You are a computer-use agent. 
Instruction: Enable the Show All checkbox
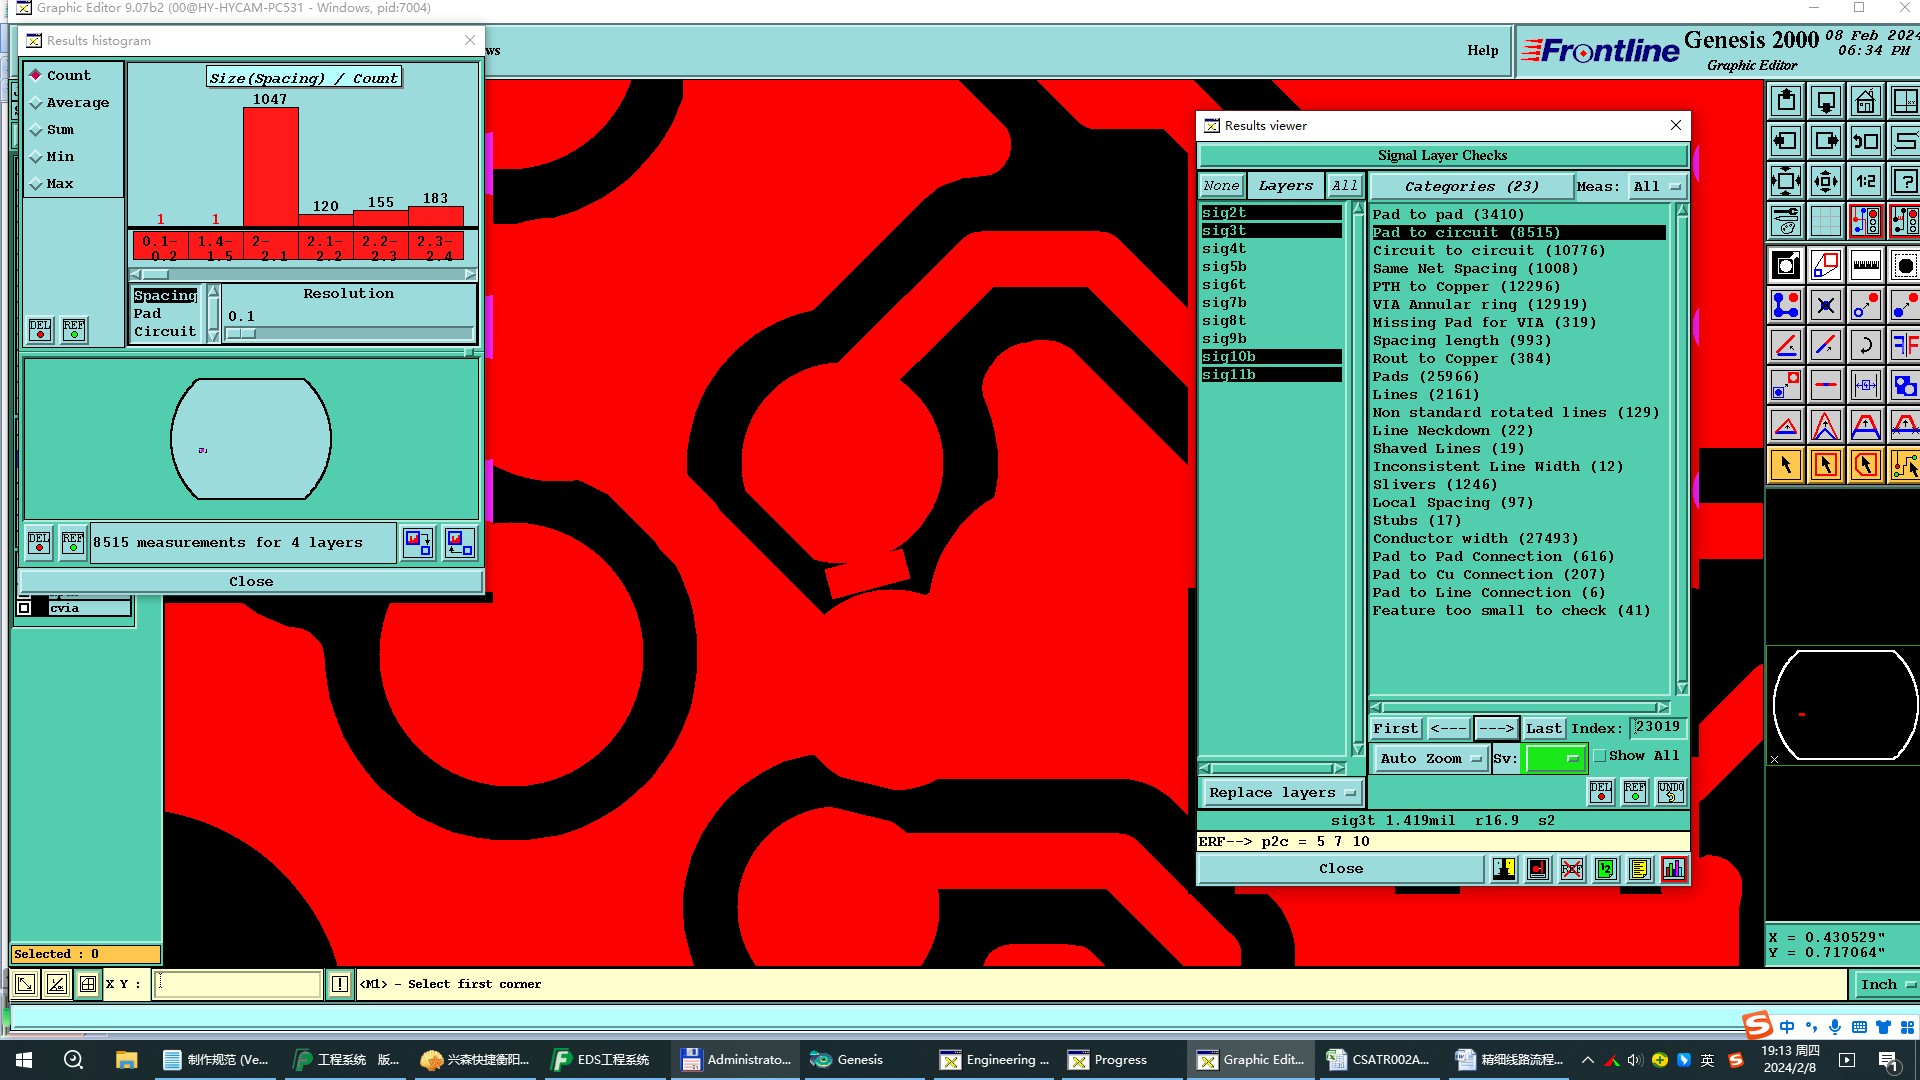point(1600,756)
